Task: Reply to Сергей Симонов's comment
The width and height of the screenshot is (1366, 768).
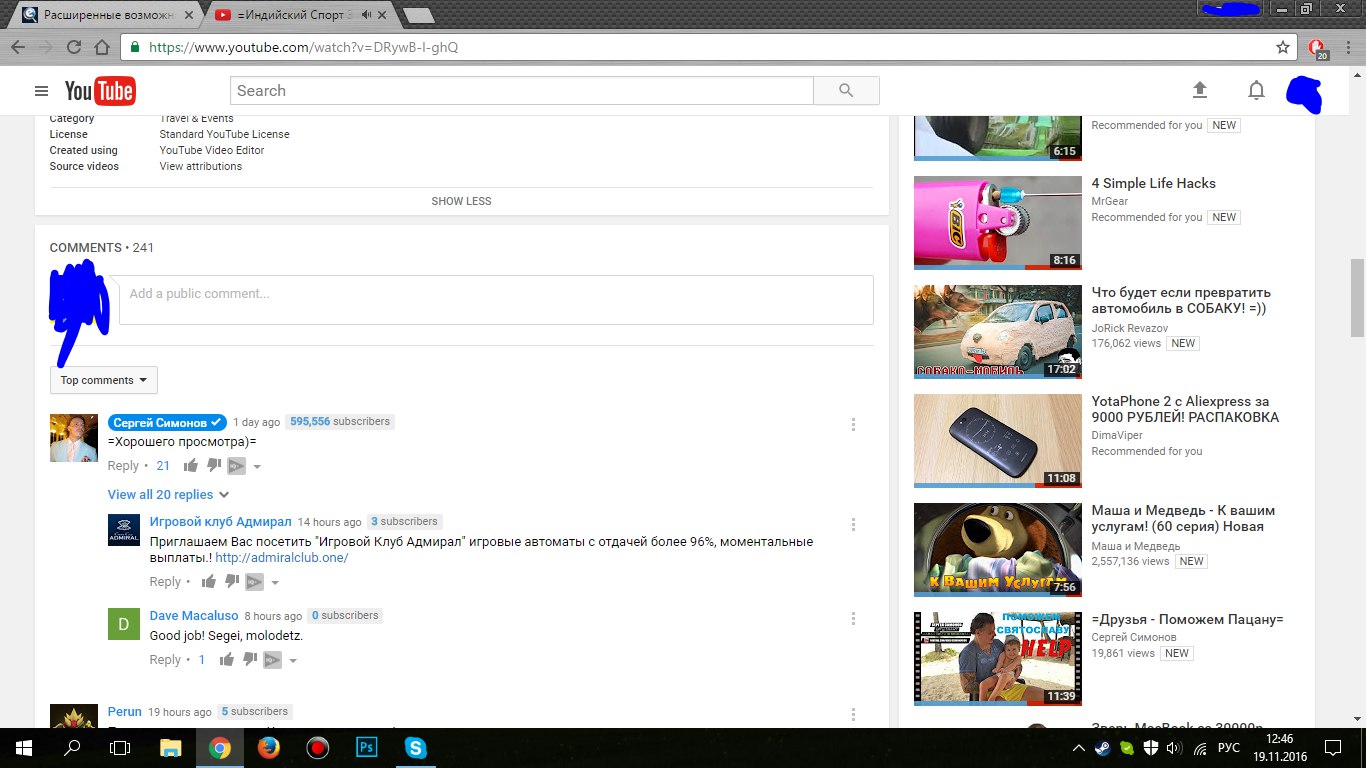Action: [123, 465]
